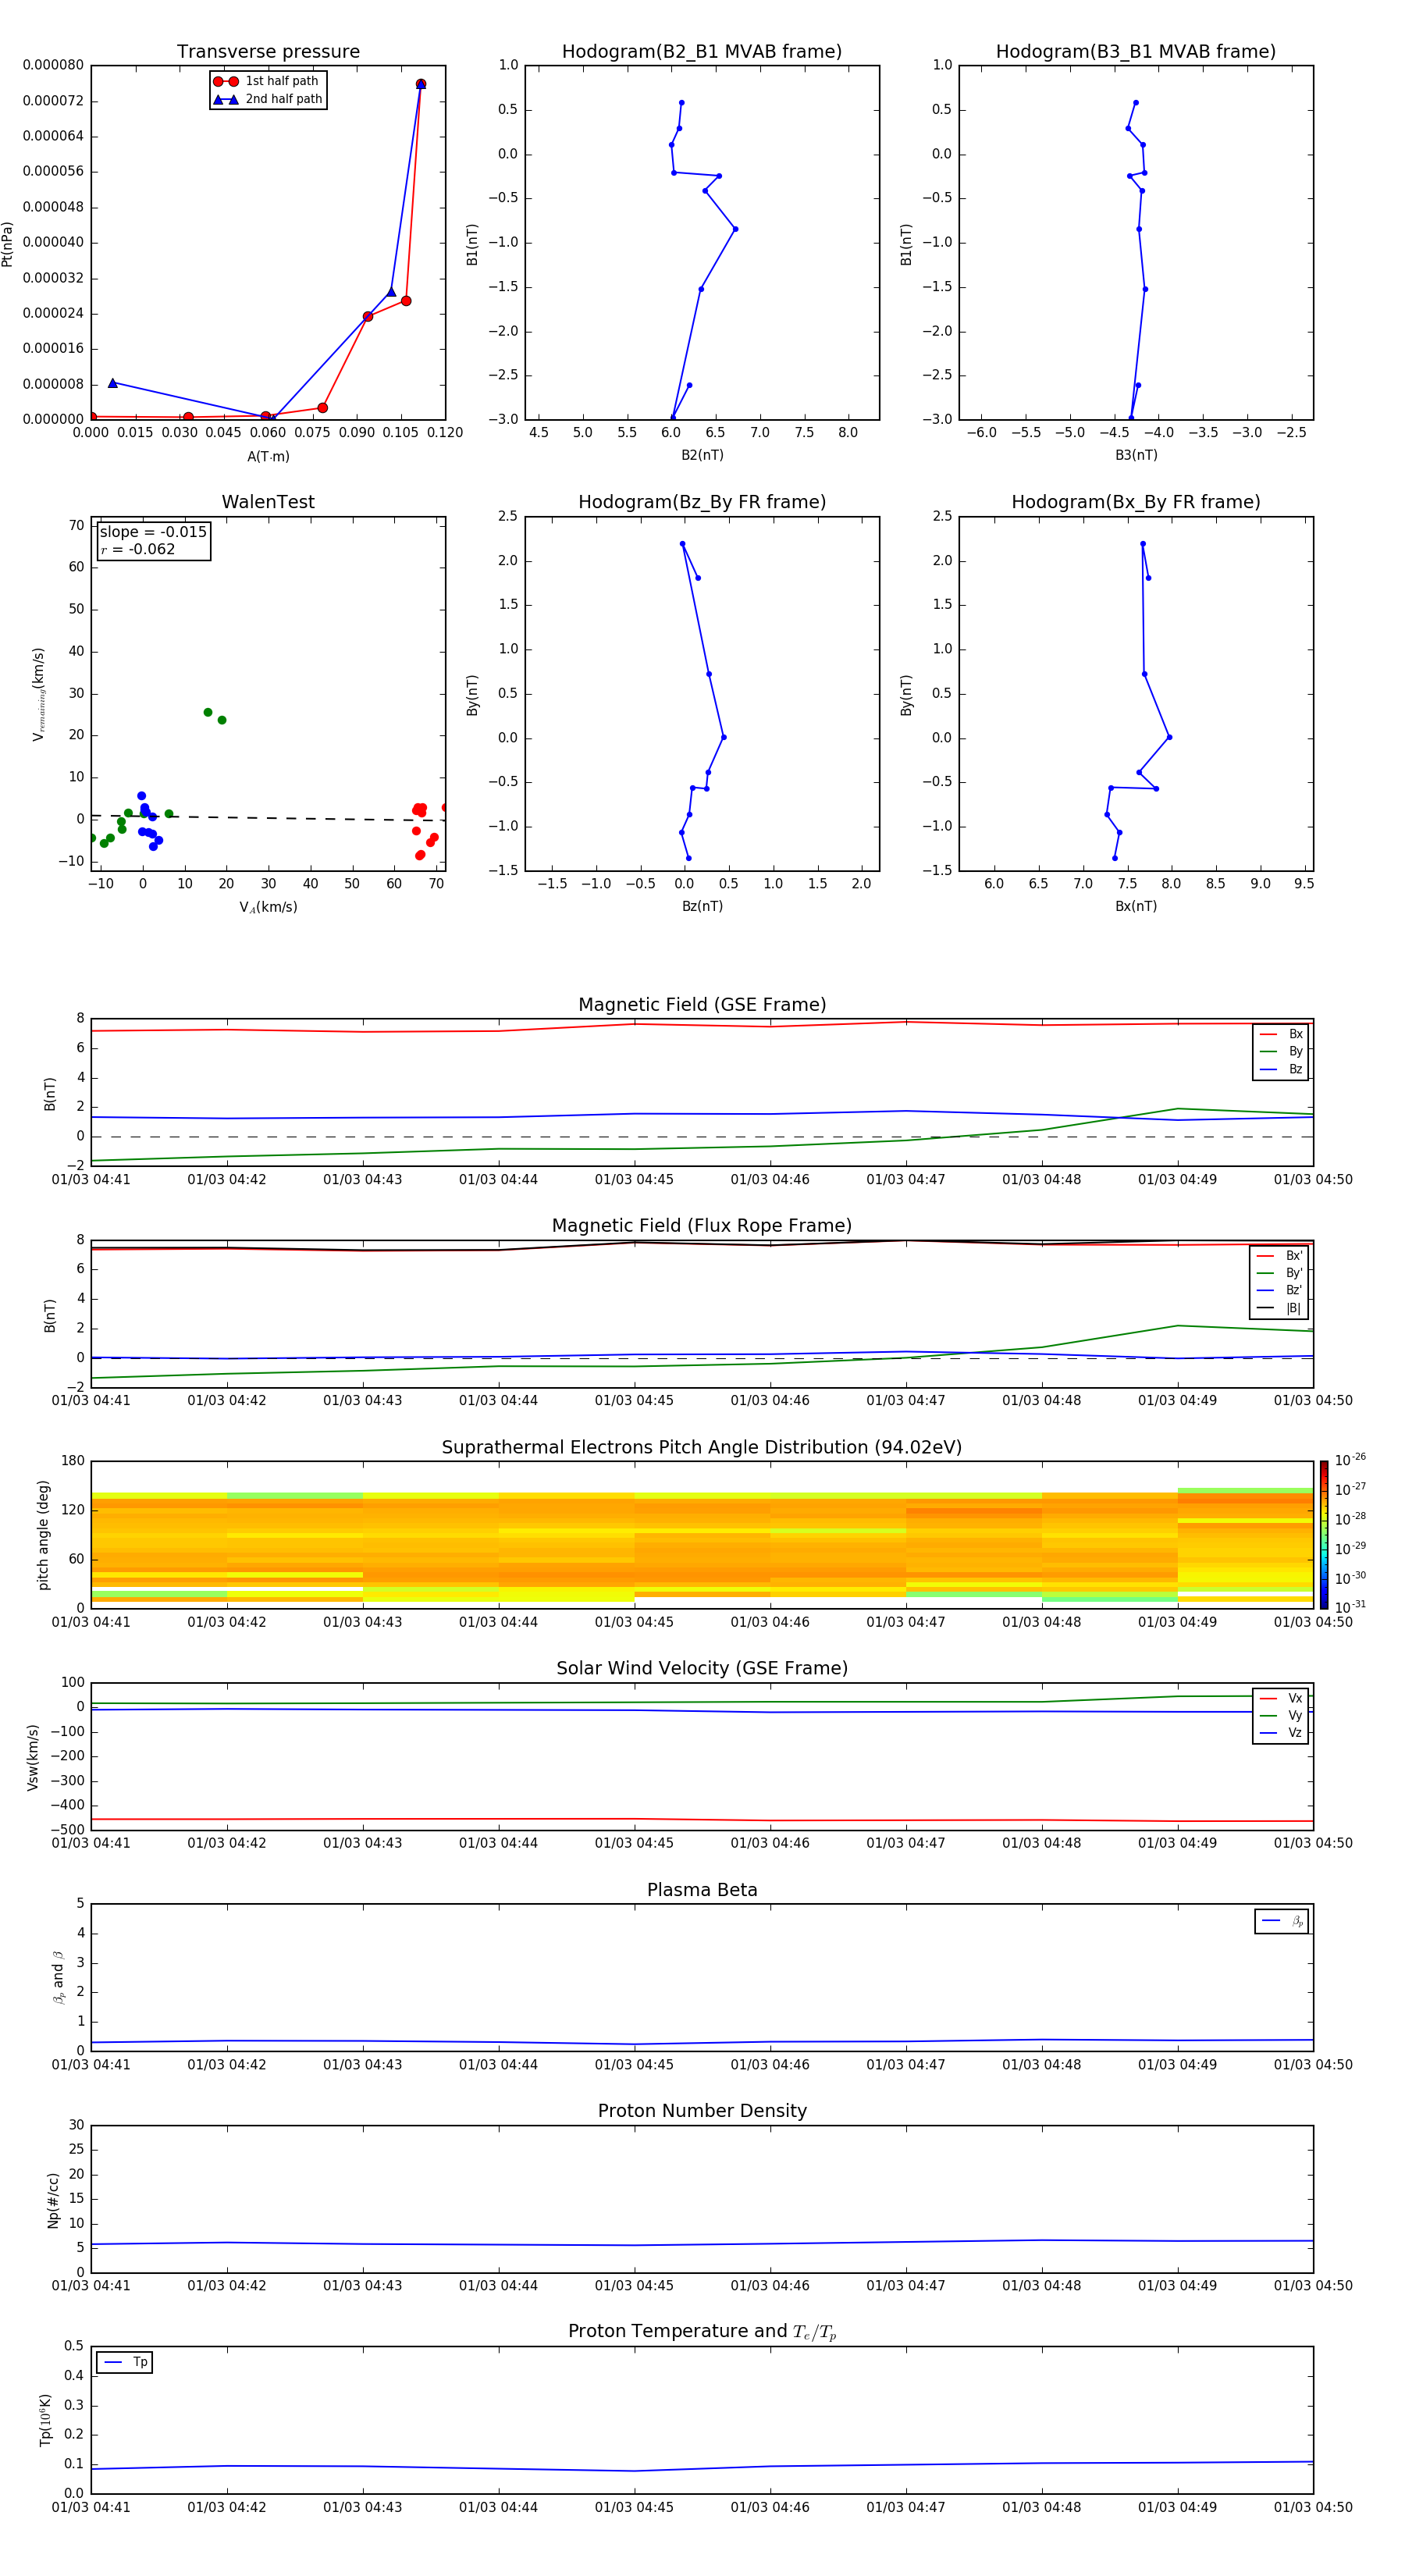Select the '2nd half path' legend entry

[x=268, y=99]
